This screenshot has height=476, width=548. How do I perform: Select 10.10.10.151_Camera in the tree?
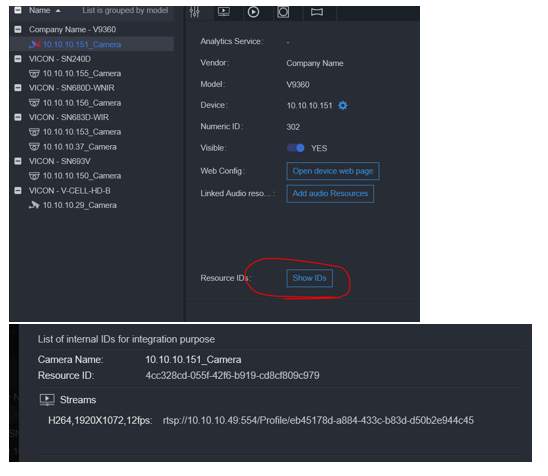coord(82,44)
